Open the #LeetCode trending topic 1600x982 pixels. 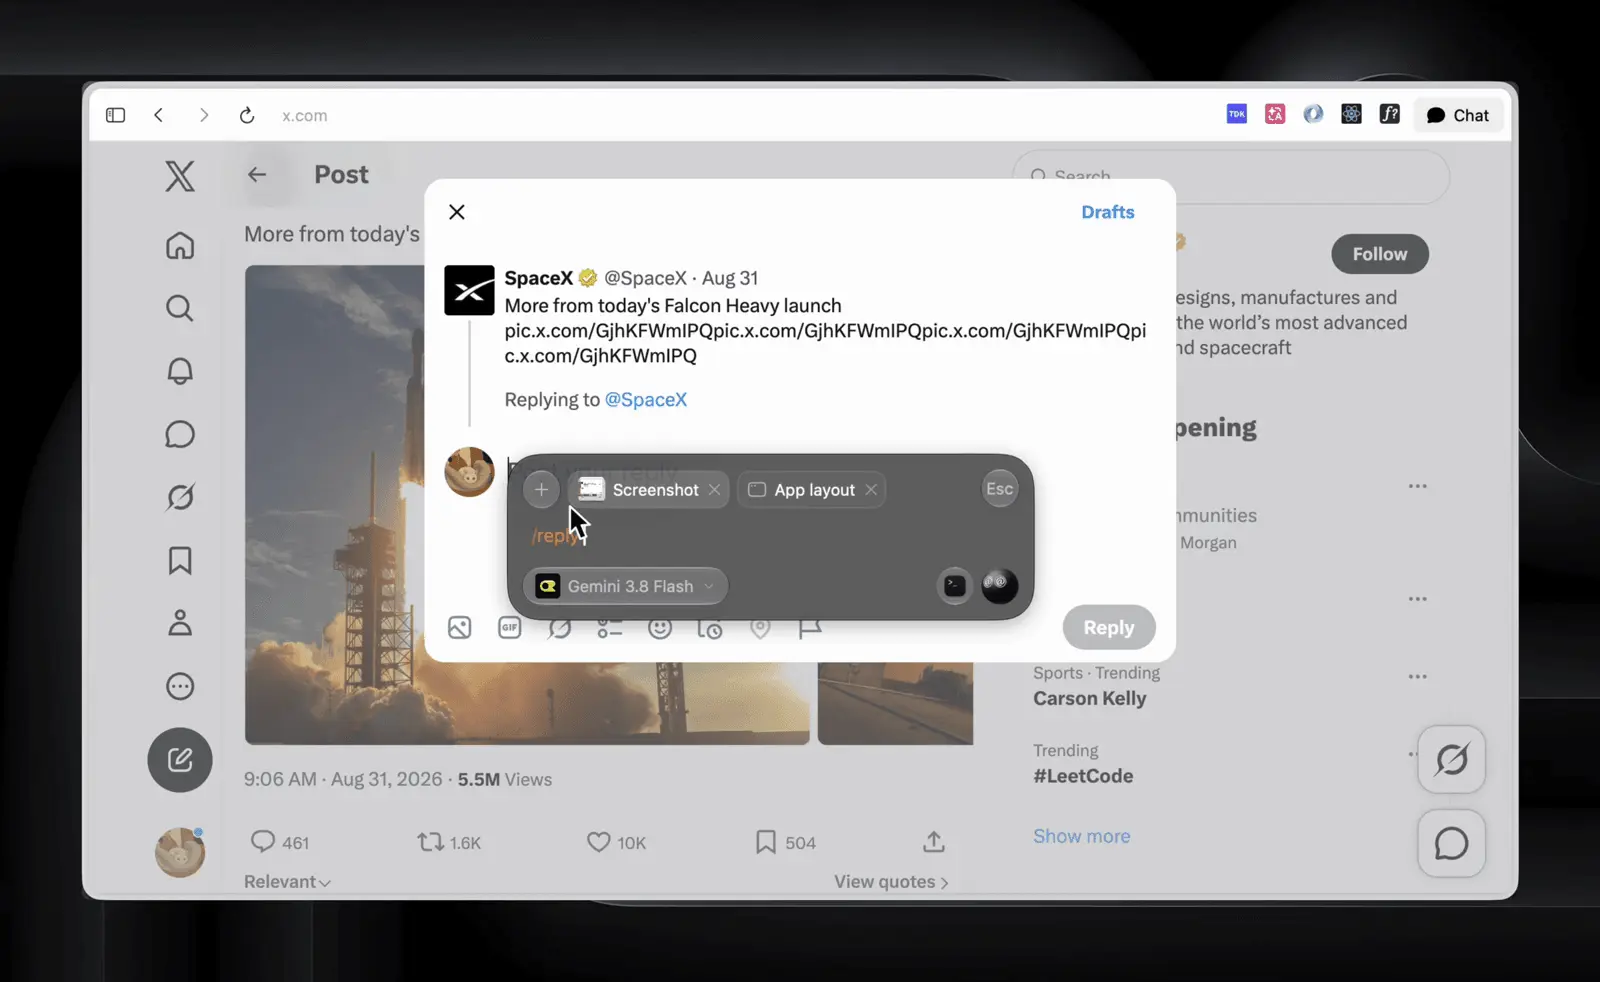(1083, 776)
